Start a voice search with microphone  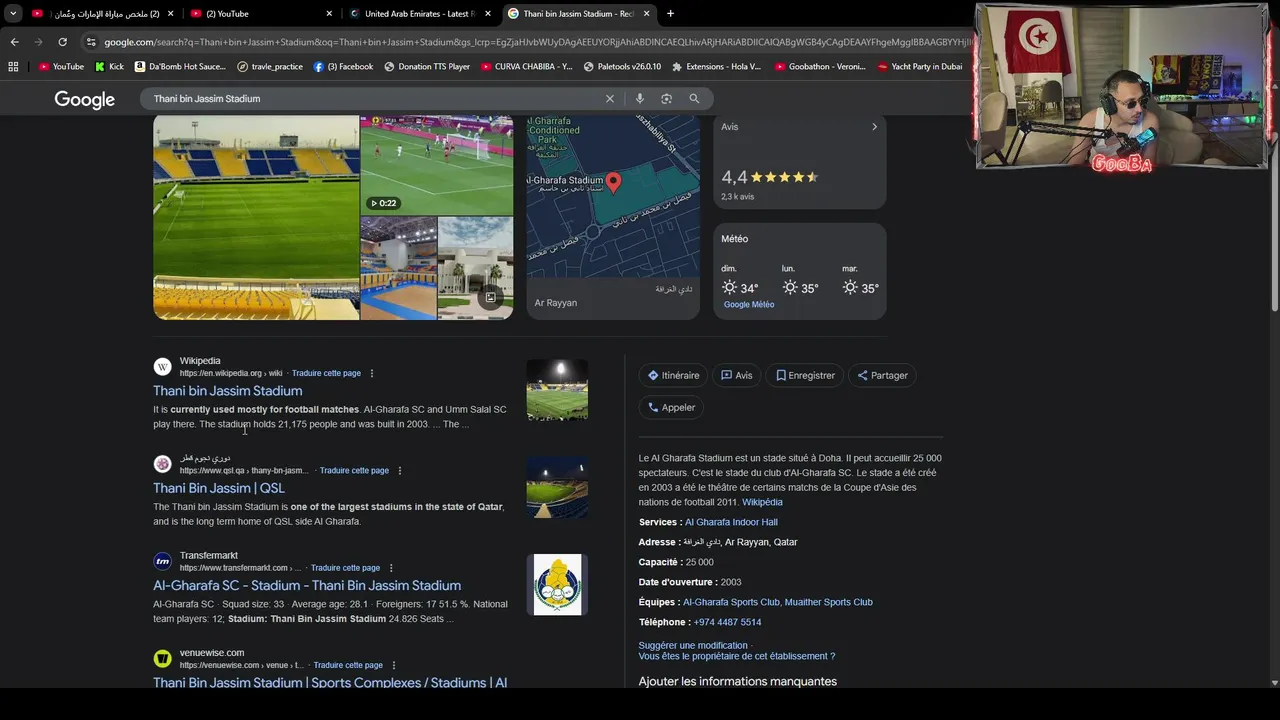pos(639,98)
